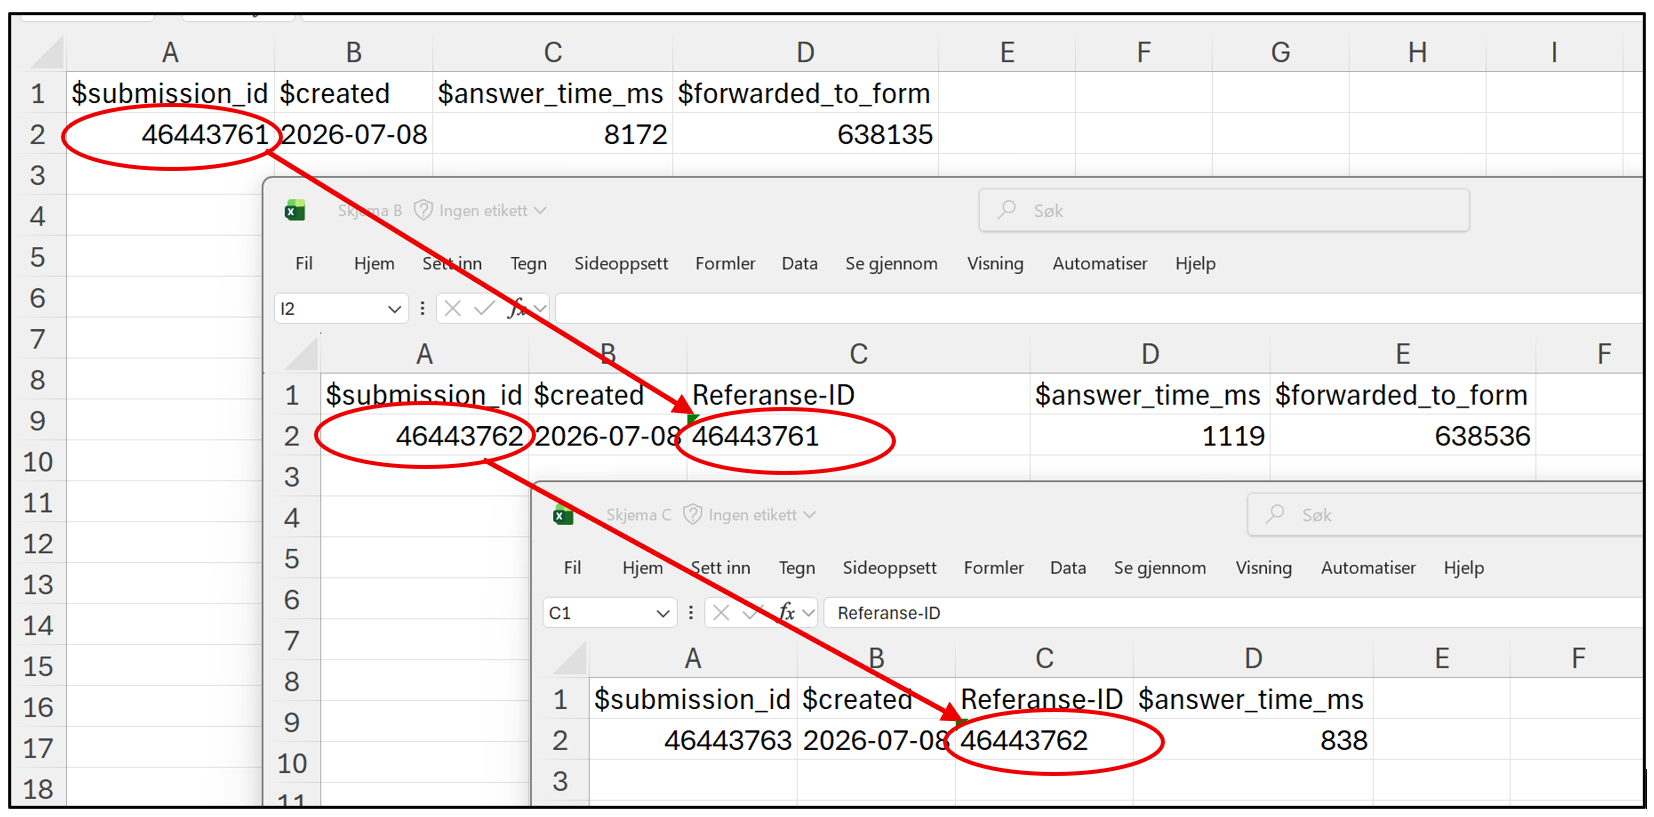Click the label shield icon in Skjema C
This screenshot has height=817, width=1654.
(692, 514)
